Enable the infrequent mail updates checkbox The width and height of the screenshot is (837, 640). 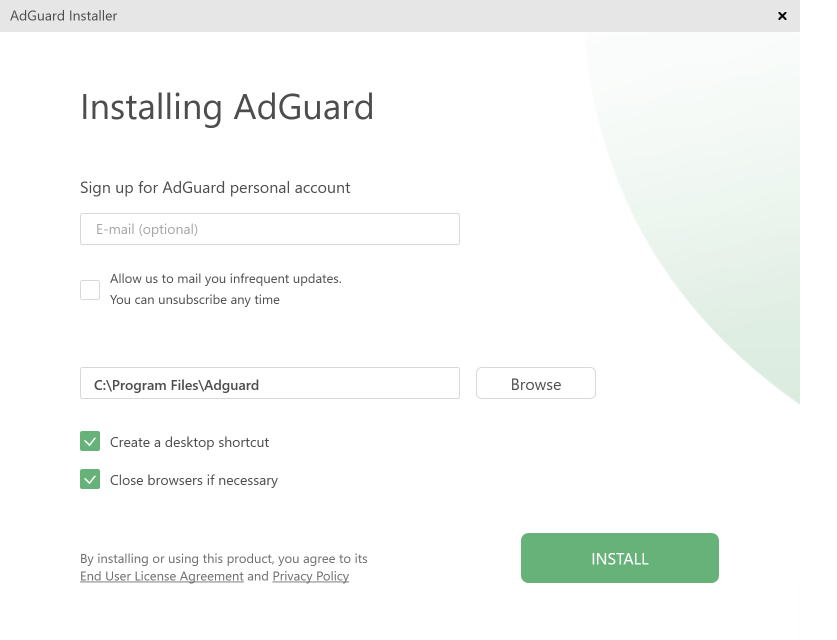click(90, 290)
